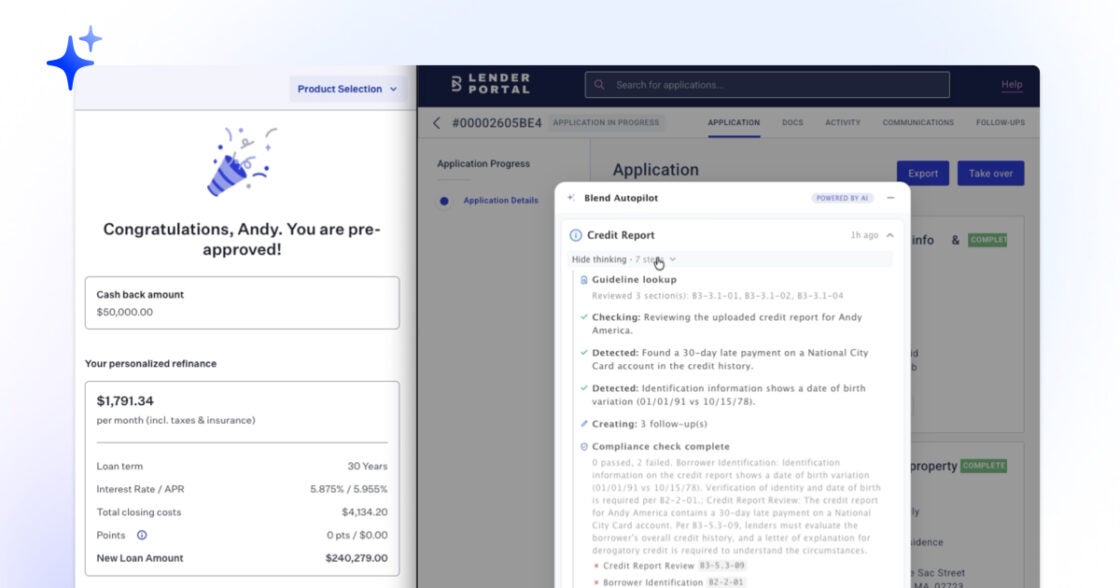
Task: Click the Application Progress heading
Action: pyautogui.click(x=484, y=164)
